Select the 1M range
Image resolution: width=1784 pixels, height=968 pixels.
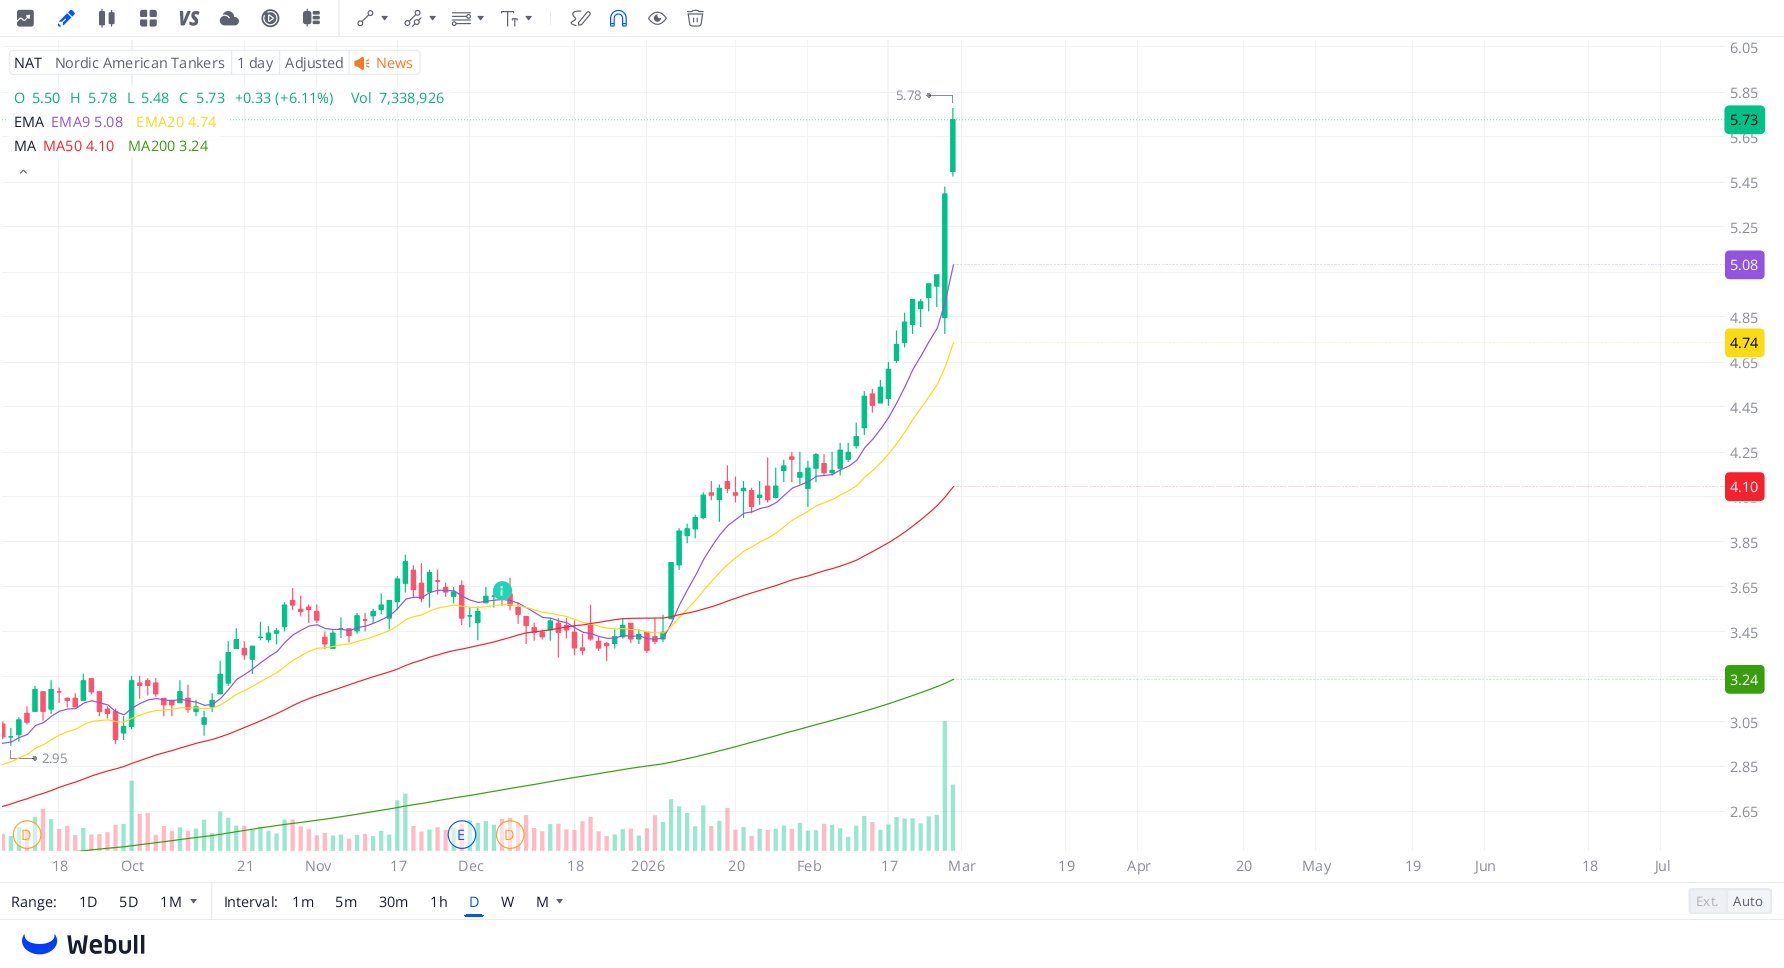tap(171, 902)
